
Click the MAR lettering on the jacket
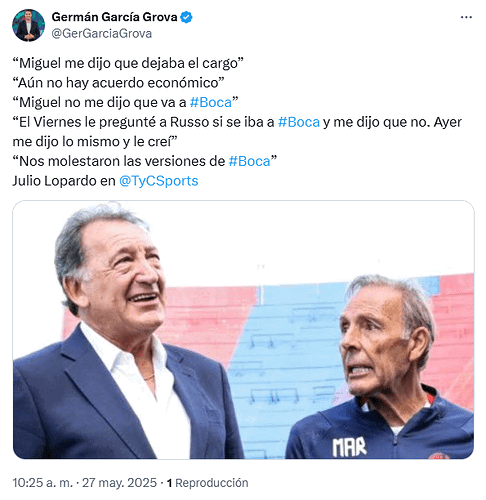(x=349, y=447)
